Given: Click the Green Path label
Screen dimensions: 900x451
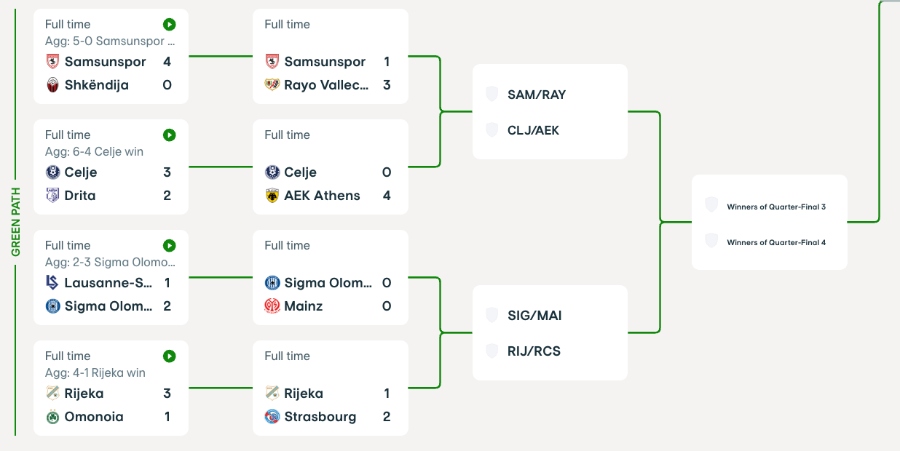Looking at the screenshot, I should (16, 220).
